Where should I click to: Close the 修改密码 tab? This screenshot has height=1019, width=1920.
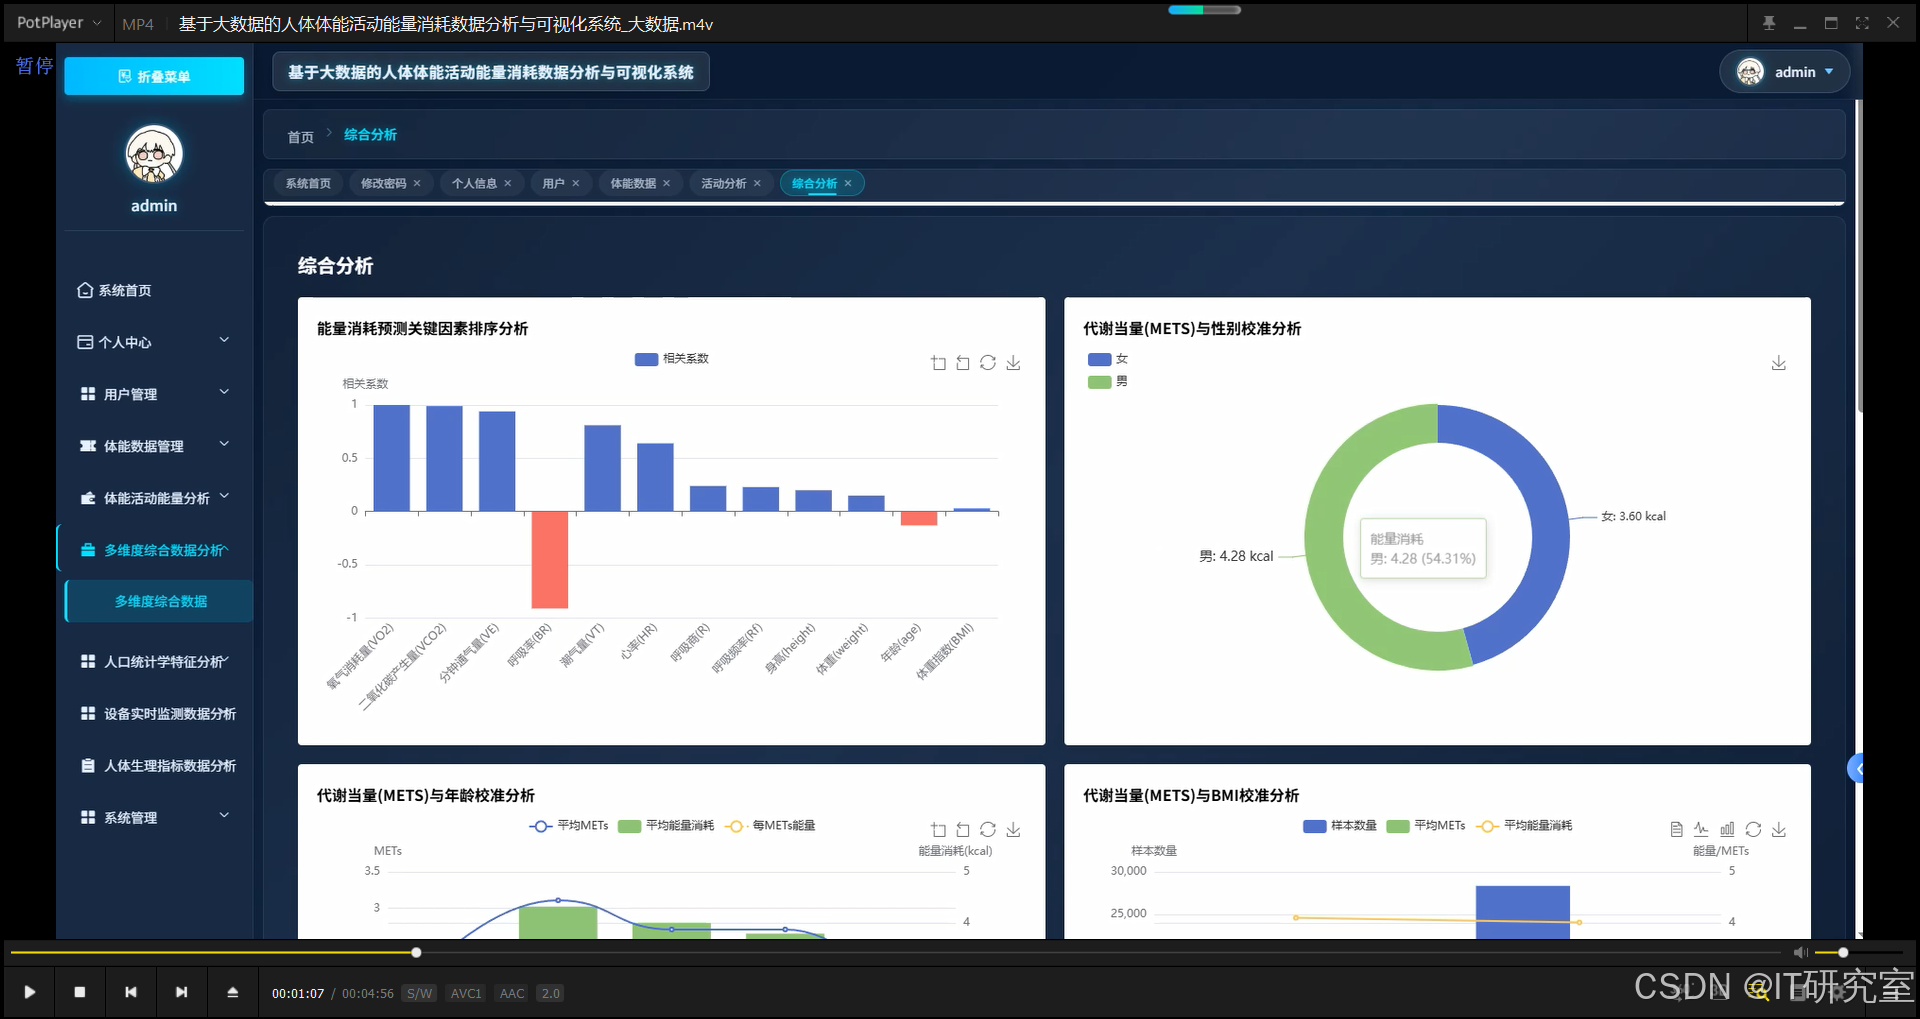(x=417, y=183)
